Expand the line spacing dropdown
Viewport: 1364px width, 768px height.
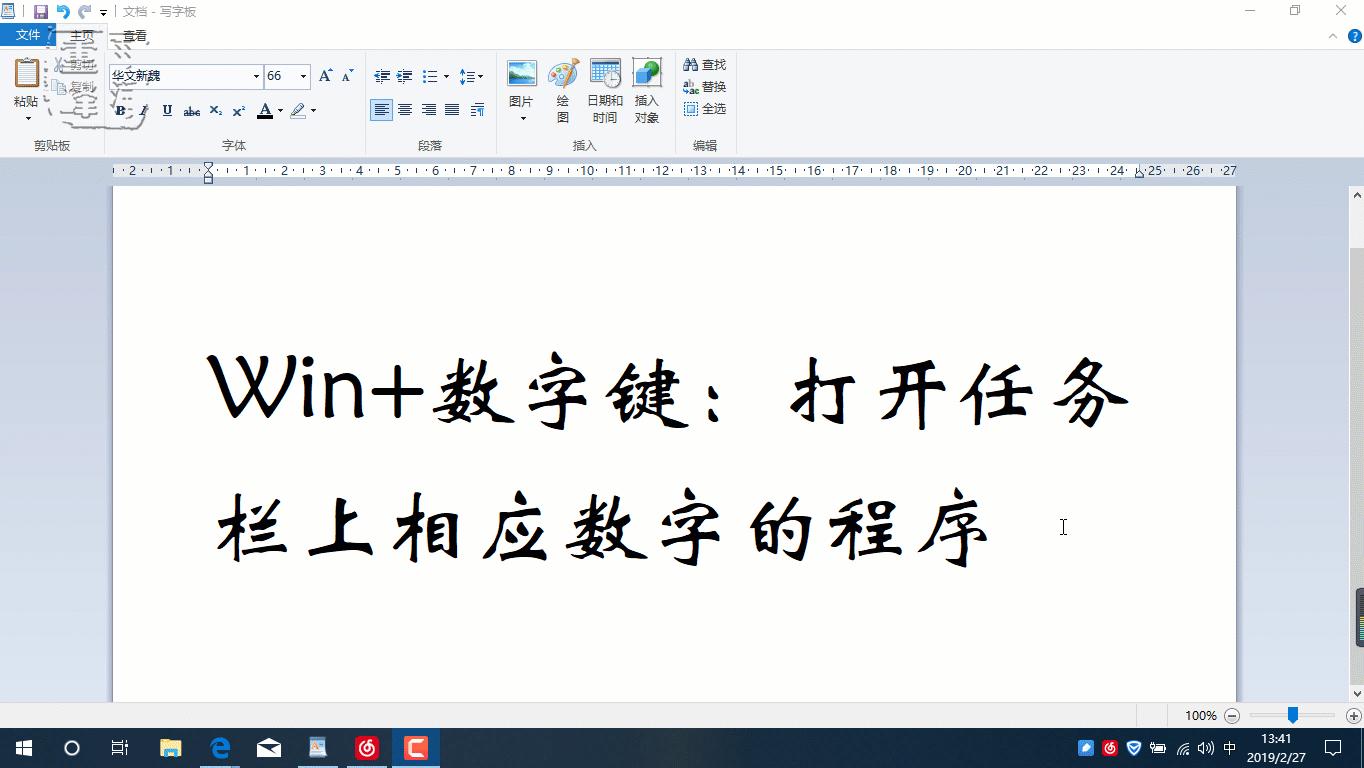[x=479, y=76]
